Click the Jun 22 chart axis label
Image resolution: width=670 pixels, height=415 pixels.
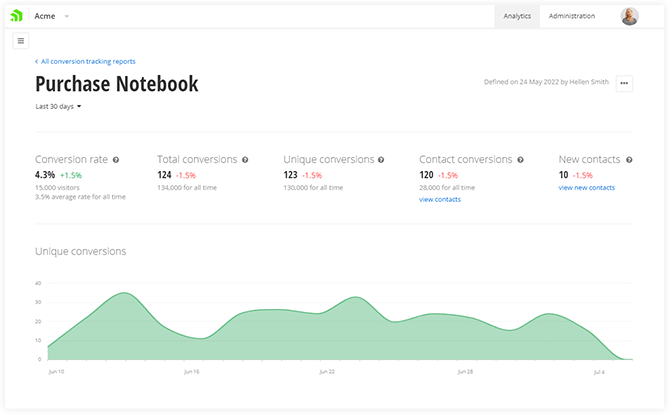[326, 371]
